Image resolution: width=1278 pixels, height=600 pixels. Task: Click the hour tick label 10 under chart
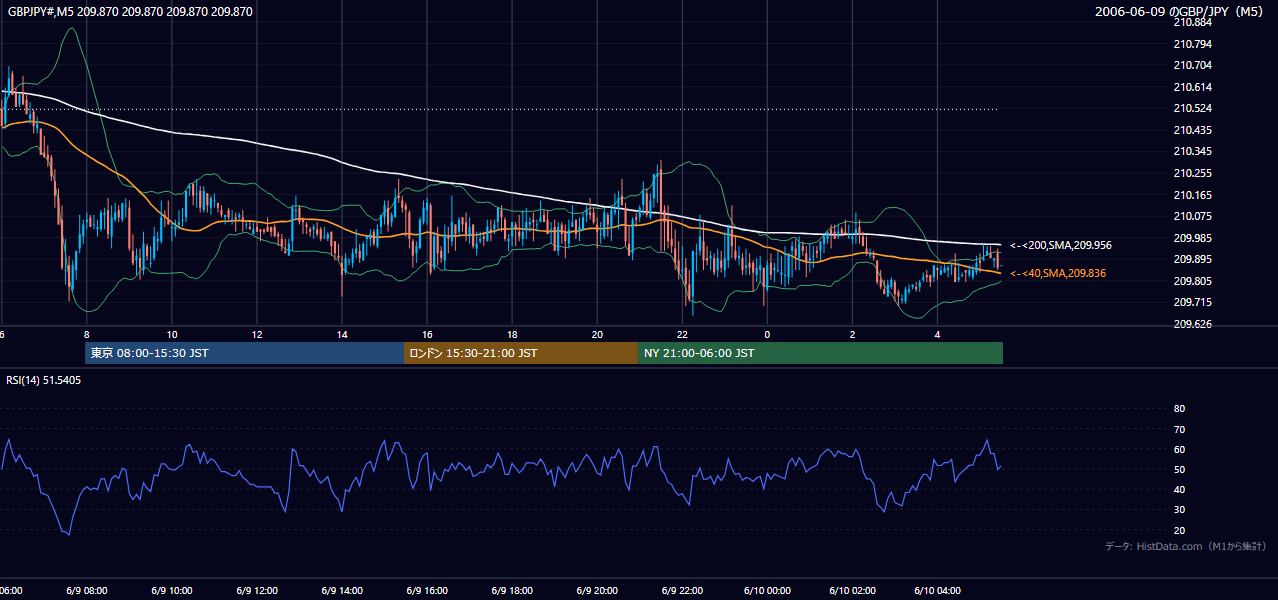[172, 334]
